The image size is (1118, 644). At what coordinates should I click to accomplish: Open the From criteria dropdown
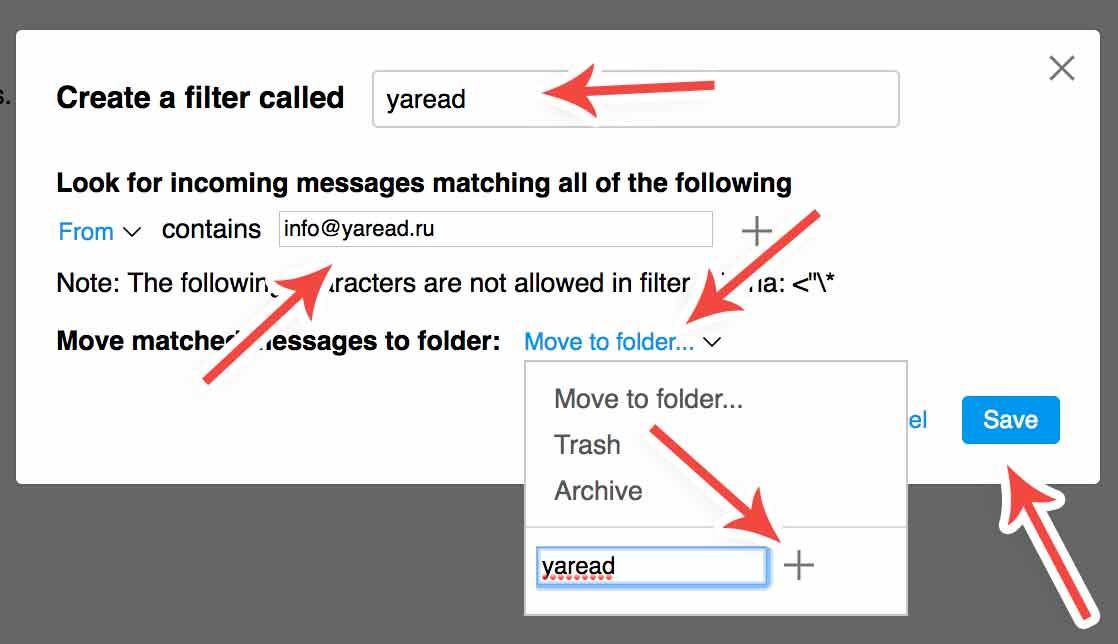(x=86, y=232)
